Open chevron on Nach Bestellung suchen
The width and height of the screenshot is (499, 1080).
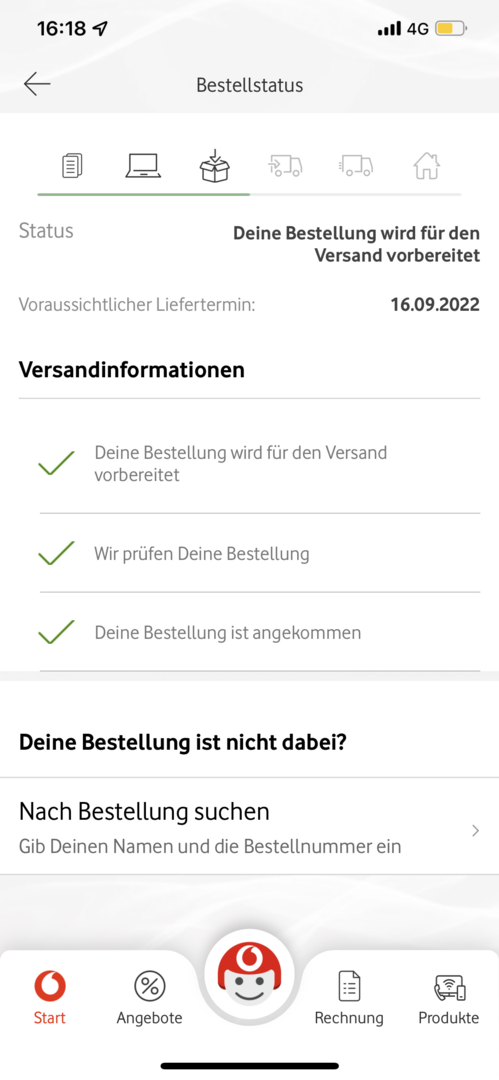pos(475,831)
